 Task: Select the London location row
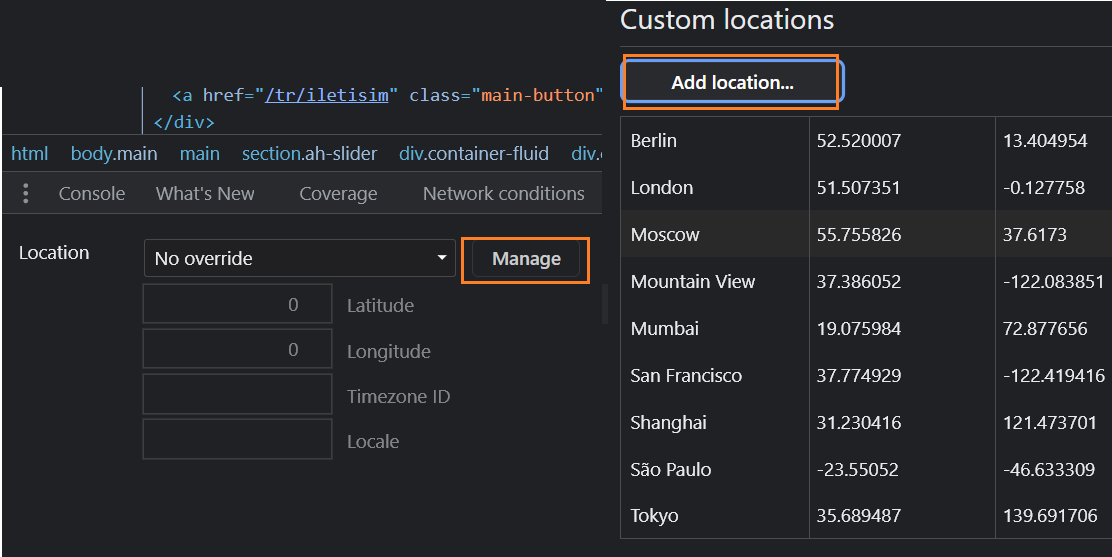coord(866,187)
